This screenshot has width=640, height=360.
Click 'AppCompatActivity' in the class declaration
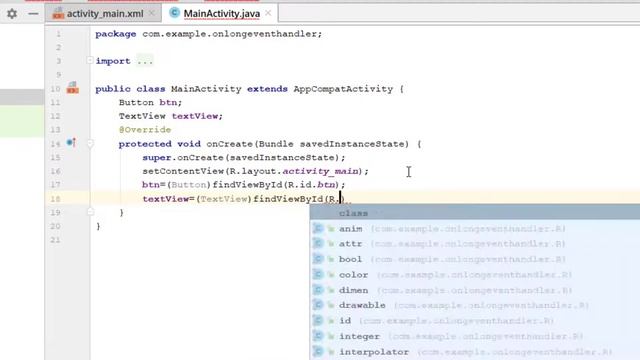click(343, 89)
